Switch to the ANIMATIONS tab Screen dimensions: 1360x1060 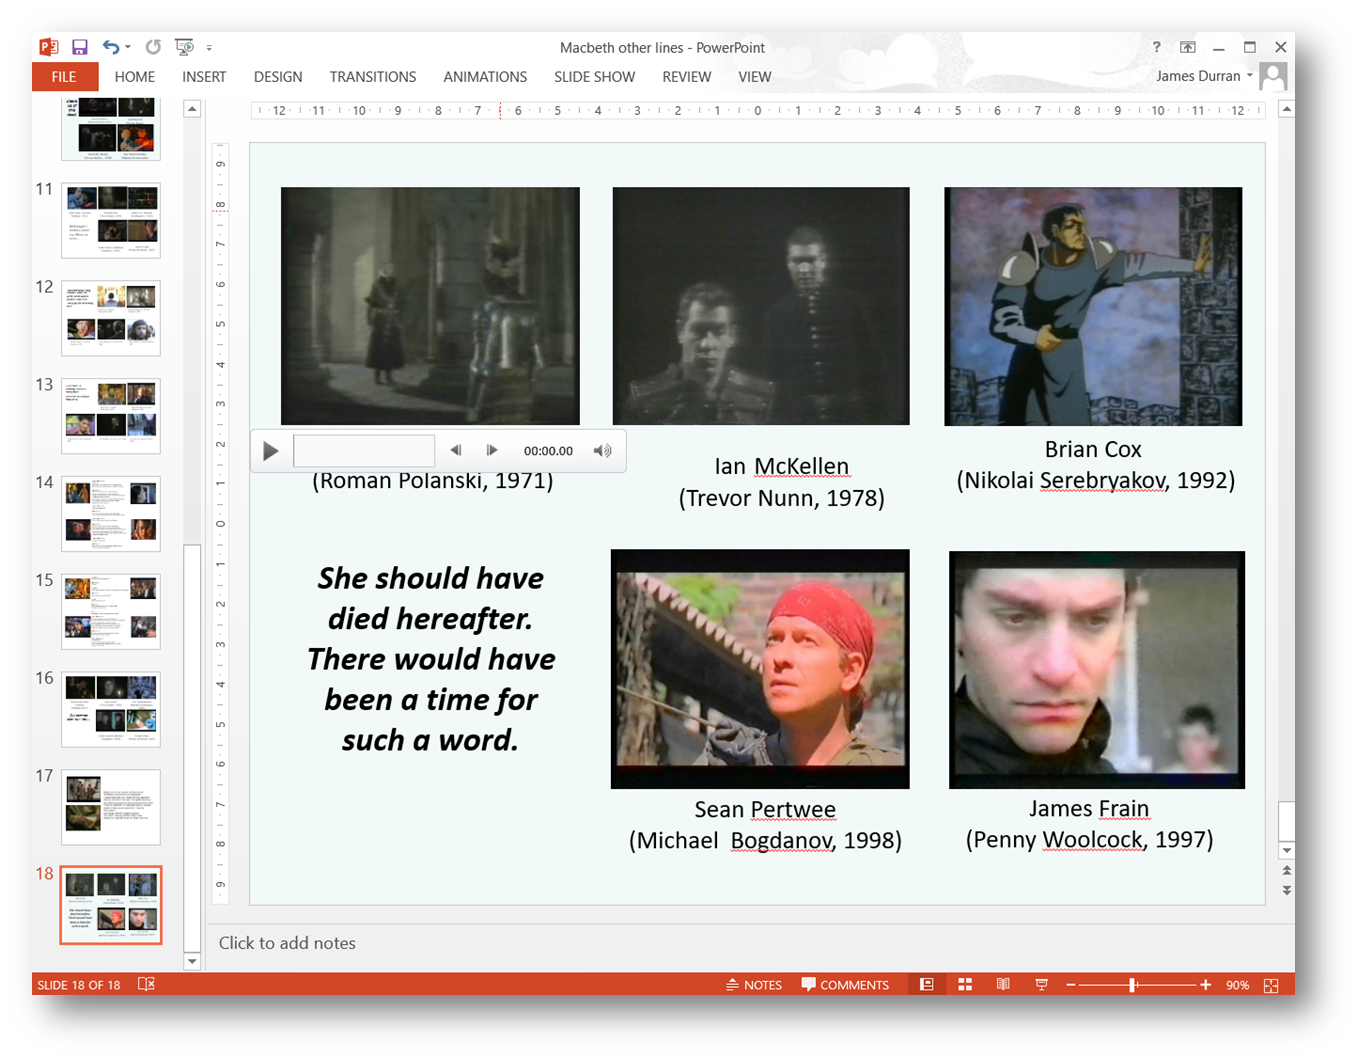click(x=485, y=77)
